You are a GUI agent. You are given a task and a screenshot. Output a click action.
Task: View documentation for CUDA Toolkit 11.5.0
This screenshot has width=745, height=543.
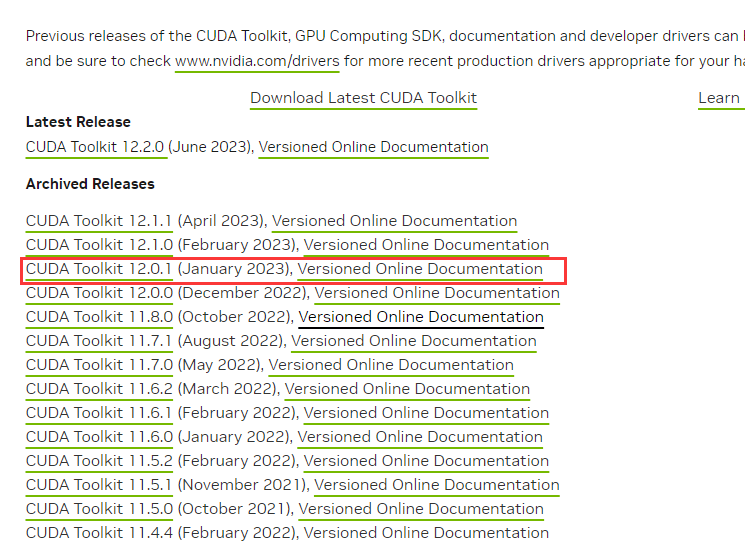tap(421, 509)
